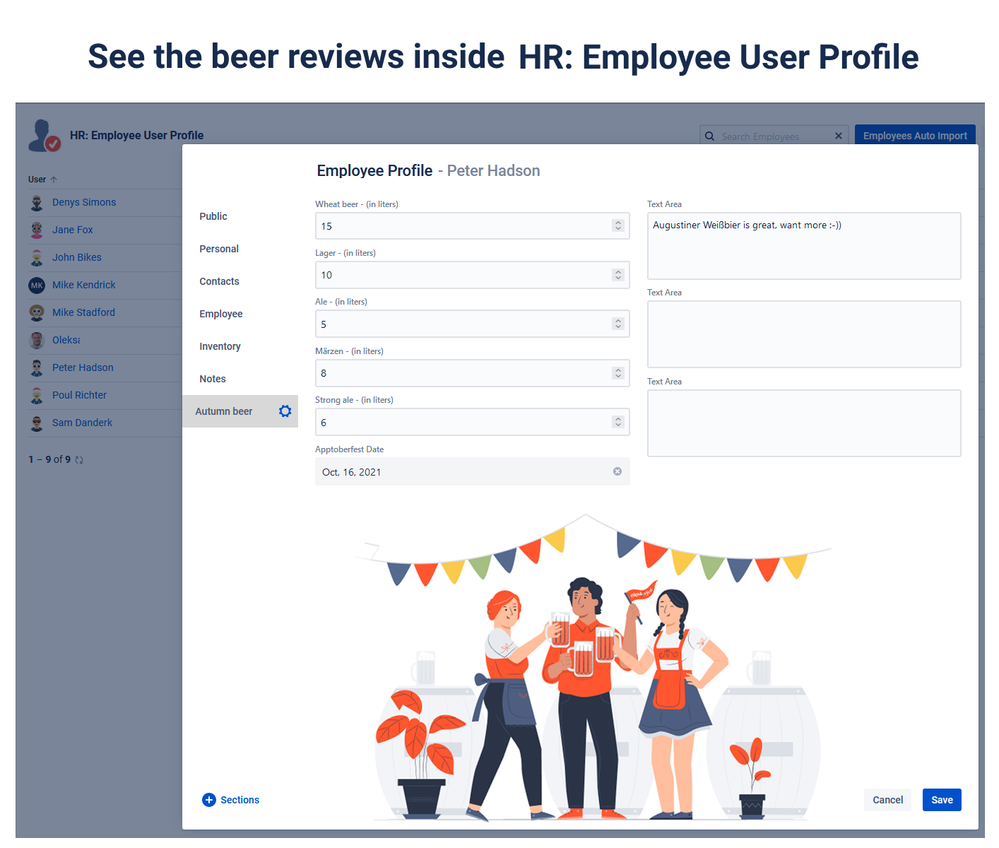Image resolution: width=999 pixels, height=848 pixels.
Task: Click the Oleks avatar
Action: tap(37, 340)
